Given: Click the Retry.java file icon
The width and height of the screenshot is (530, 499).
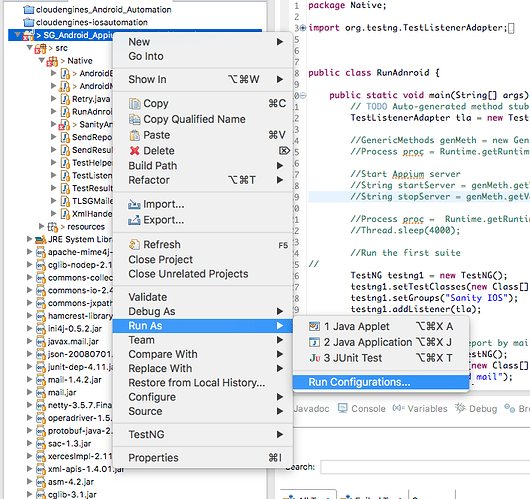Looking at the screenshot, I should click(65, 99).
